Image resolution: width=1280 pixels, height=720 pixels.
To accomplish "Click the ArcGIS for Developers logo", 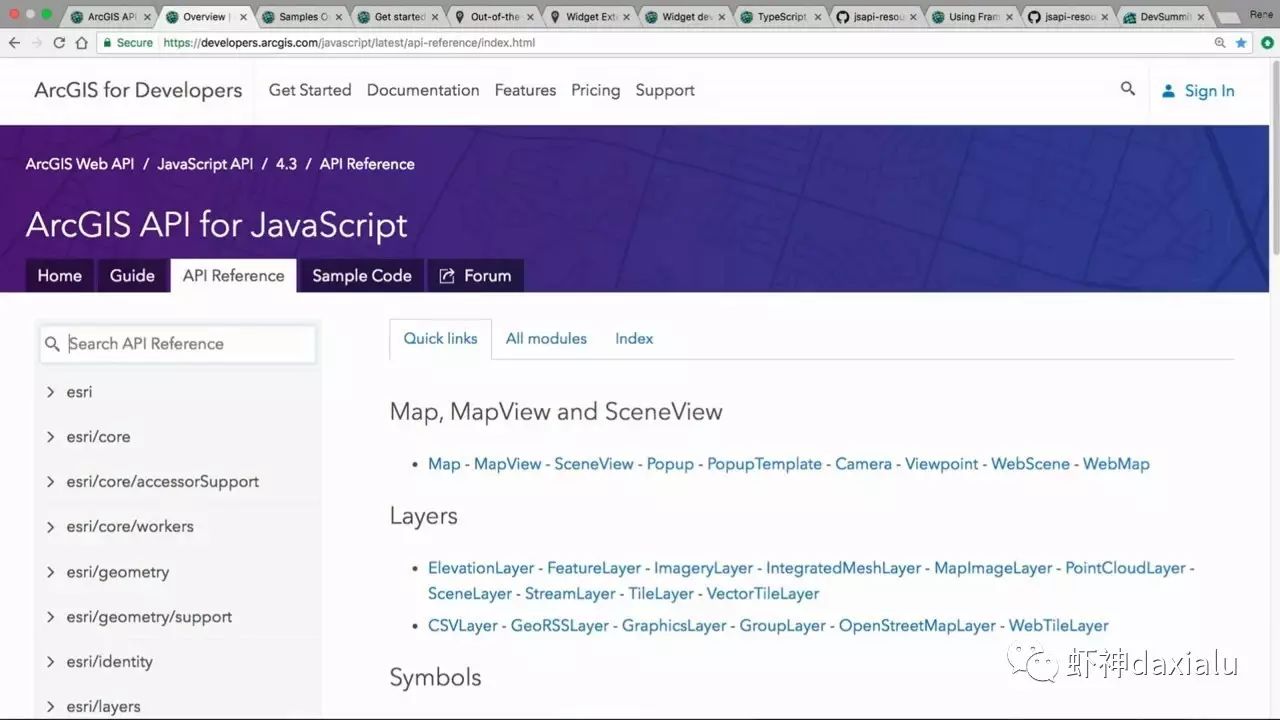I will click(138, 90).
